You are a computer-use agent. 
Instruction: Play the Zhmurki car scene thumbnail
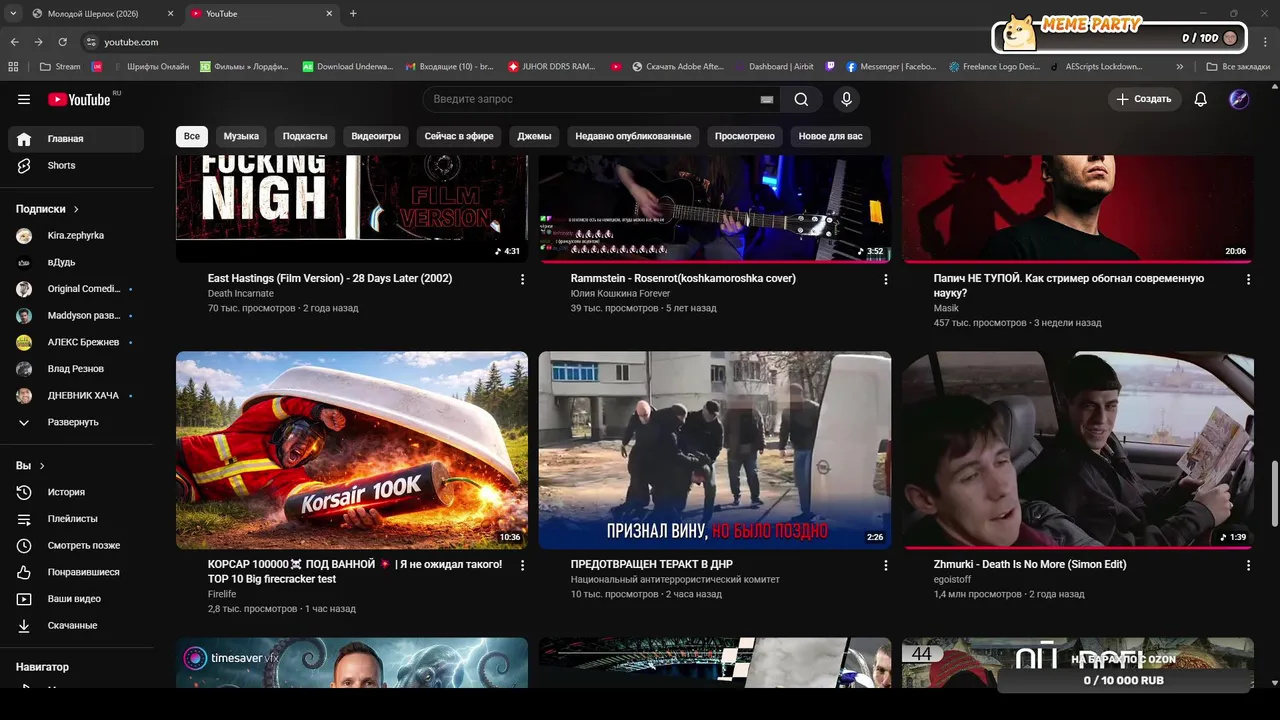(x=1078, y=450)
